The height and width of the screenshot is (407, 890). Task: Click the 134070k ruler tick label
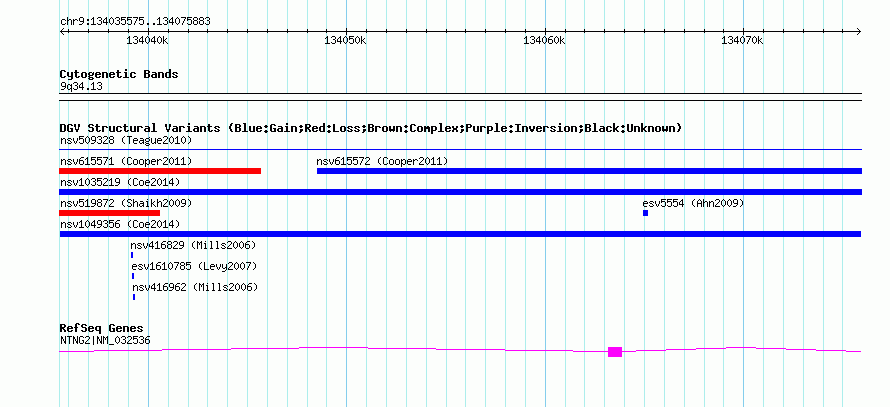[x=742, y=40]
